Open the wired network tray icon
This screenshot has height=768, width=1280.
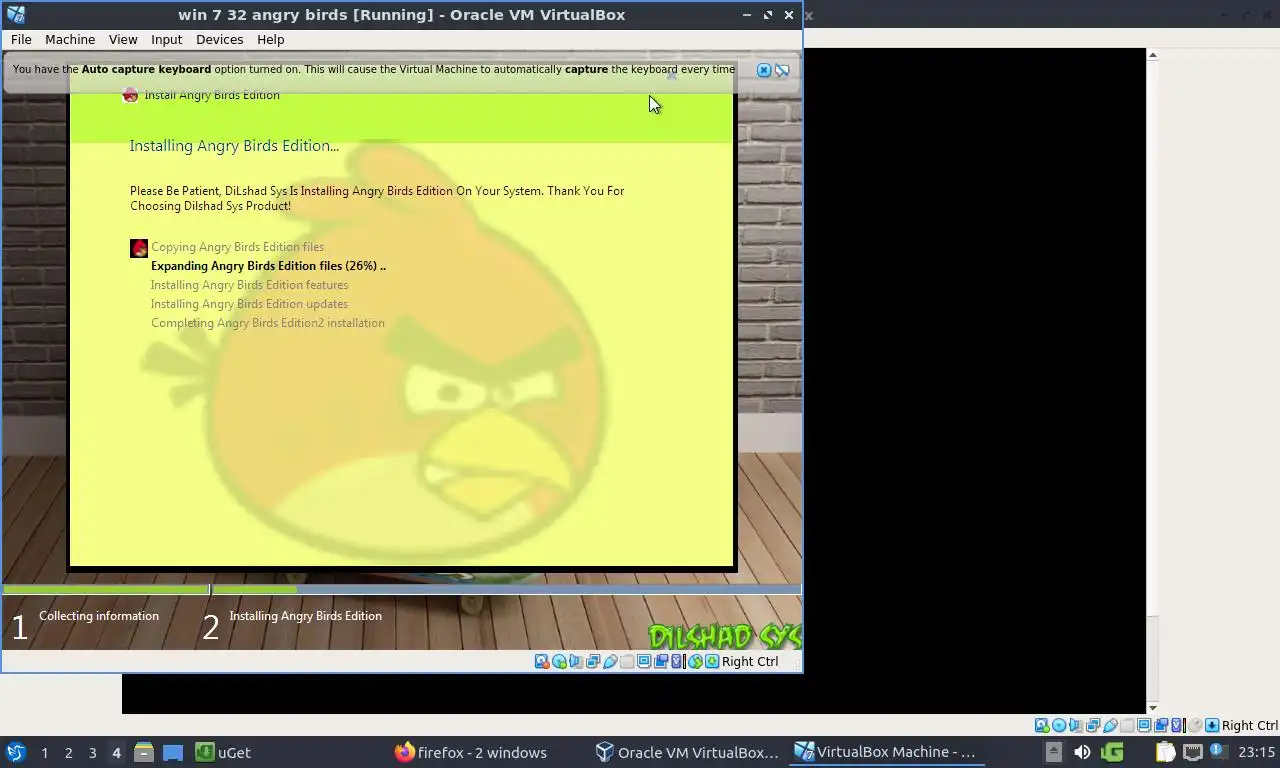(x=1193, y=752)
